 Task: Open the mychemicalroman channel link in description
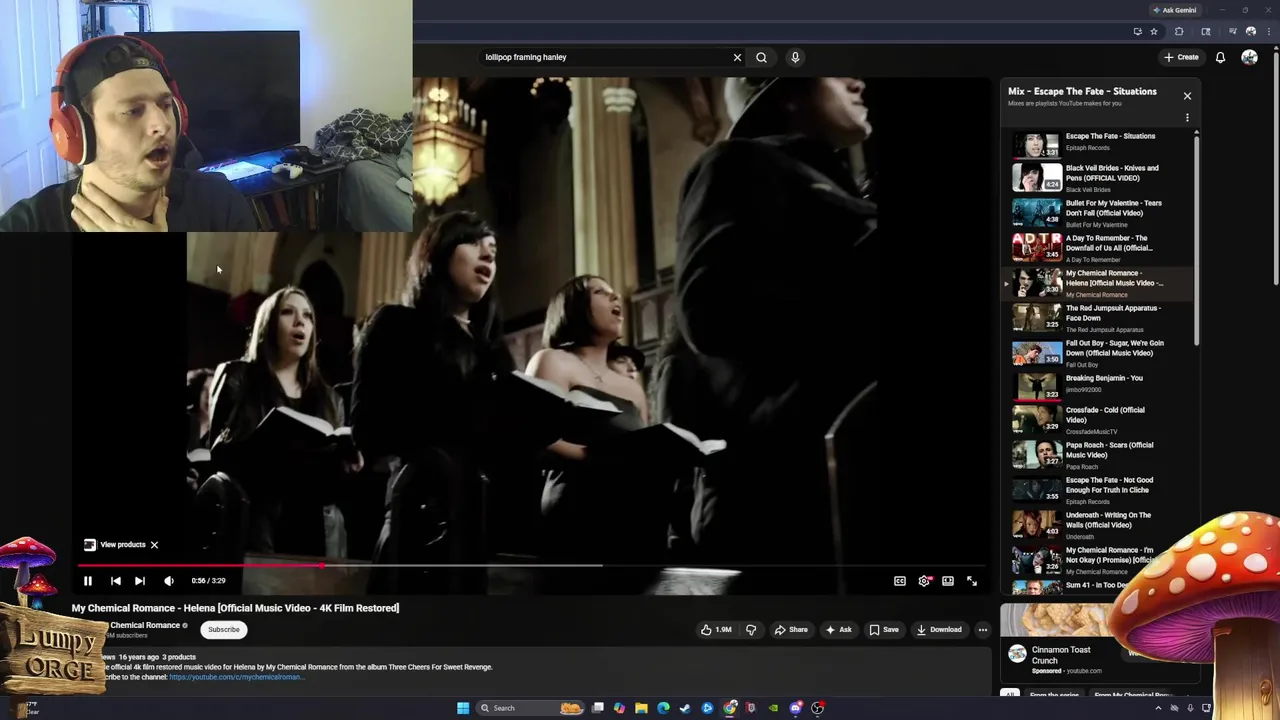coord(236,677)
